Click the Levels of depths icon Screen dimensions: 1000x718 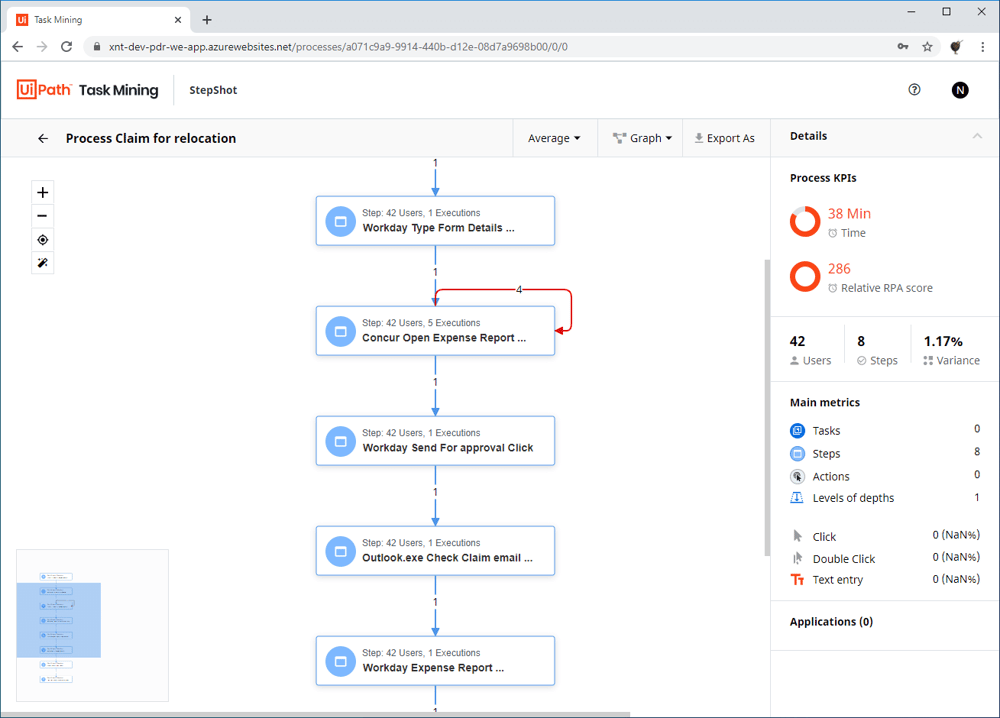click(797, 498)
